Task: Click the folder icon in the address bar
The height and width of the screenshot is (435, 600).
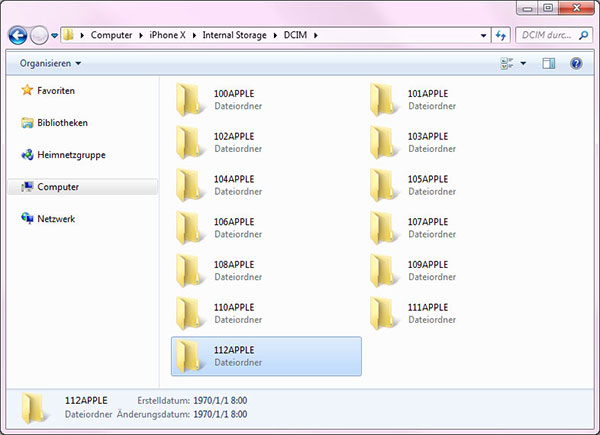Action: pos(68,35)
